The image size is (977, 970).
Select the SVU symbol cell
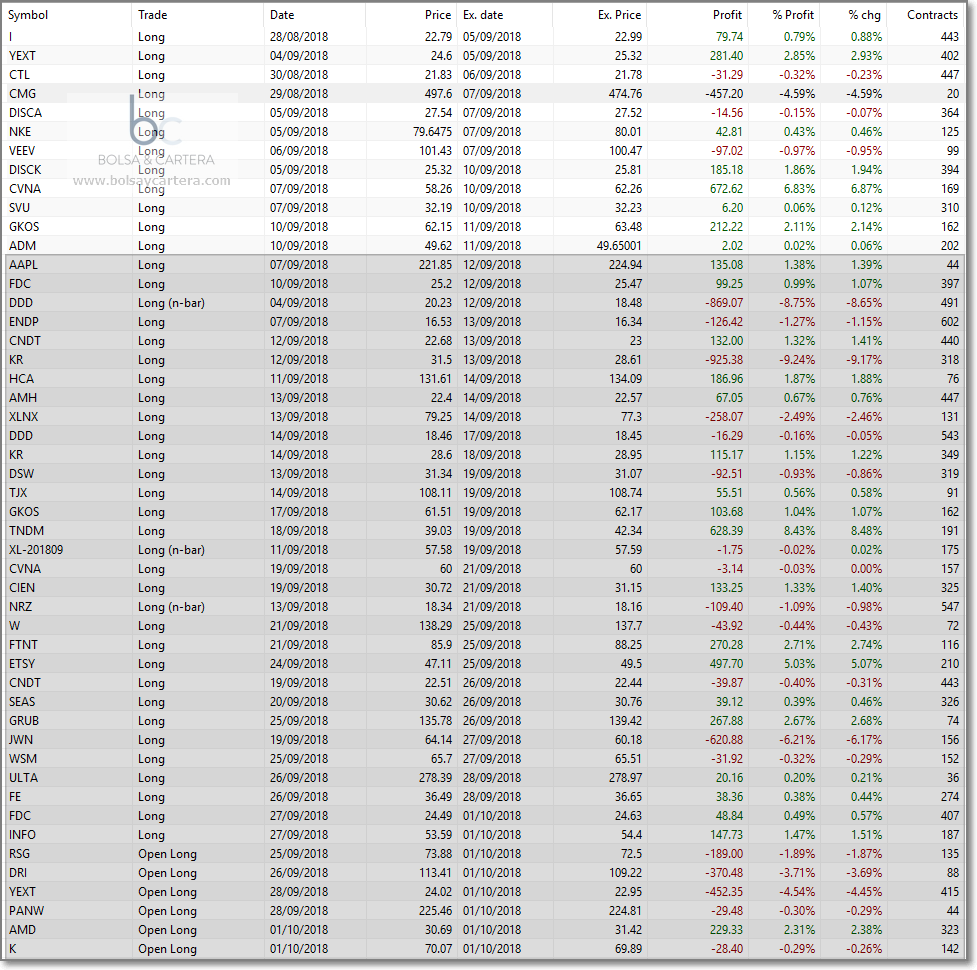click(19, 207)
